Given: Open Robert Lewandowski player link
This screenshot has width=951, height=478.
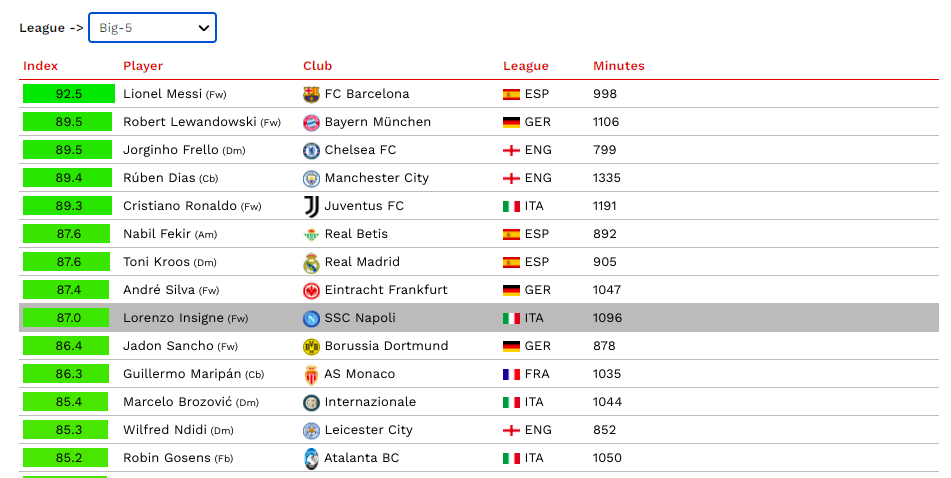Looking at the screenshot, I should [190, 121].
